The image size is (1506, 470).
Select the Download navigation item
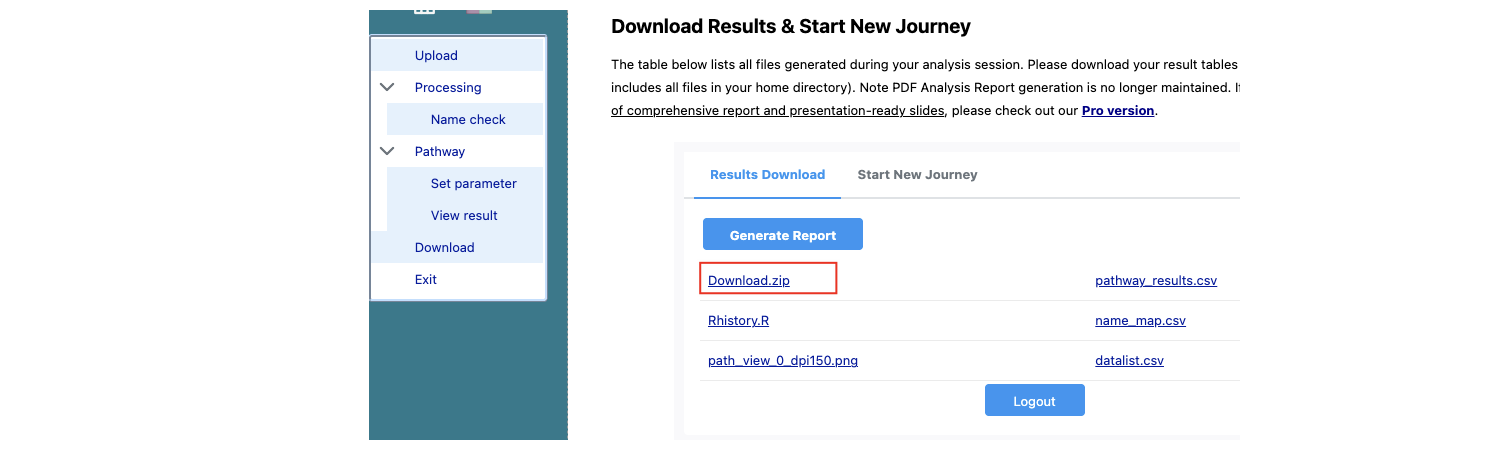coord(445,247)
